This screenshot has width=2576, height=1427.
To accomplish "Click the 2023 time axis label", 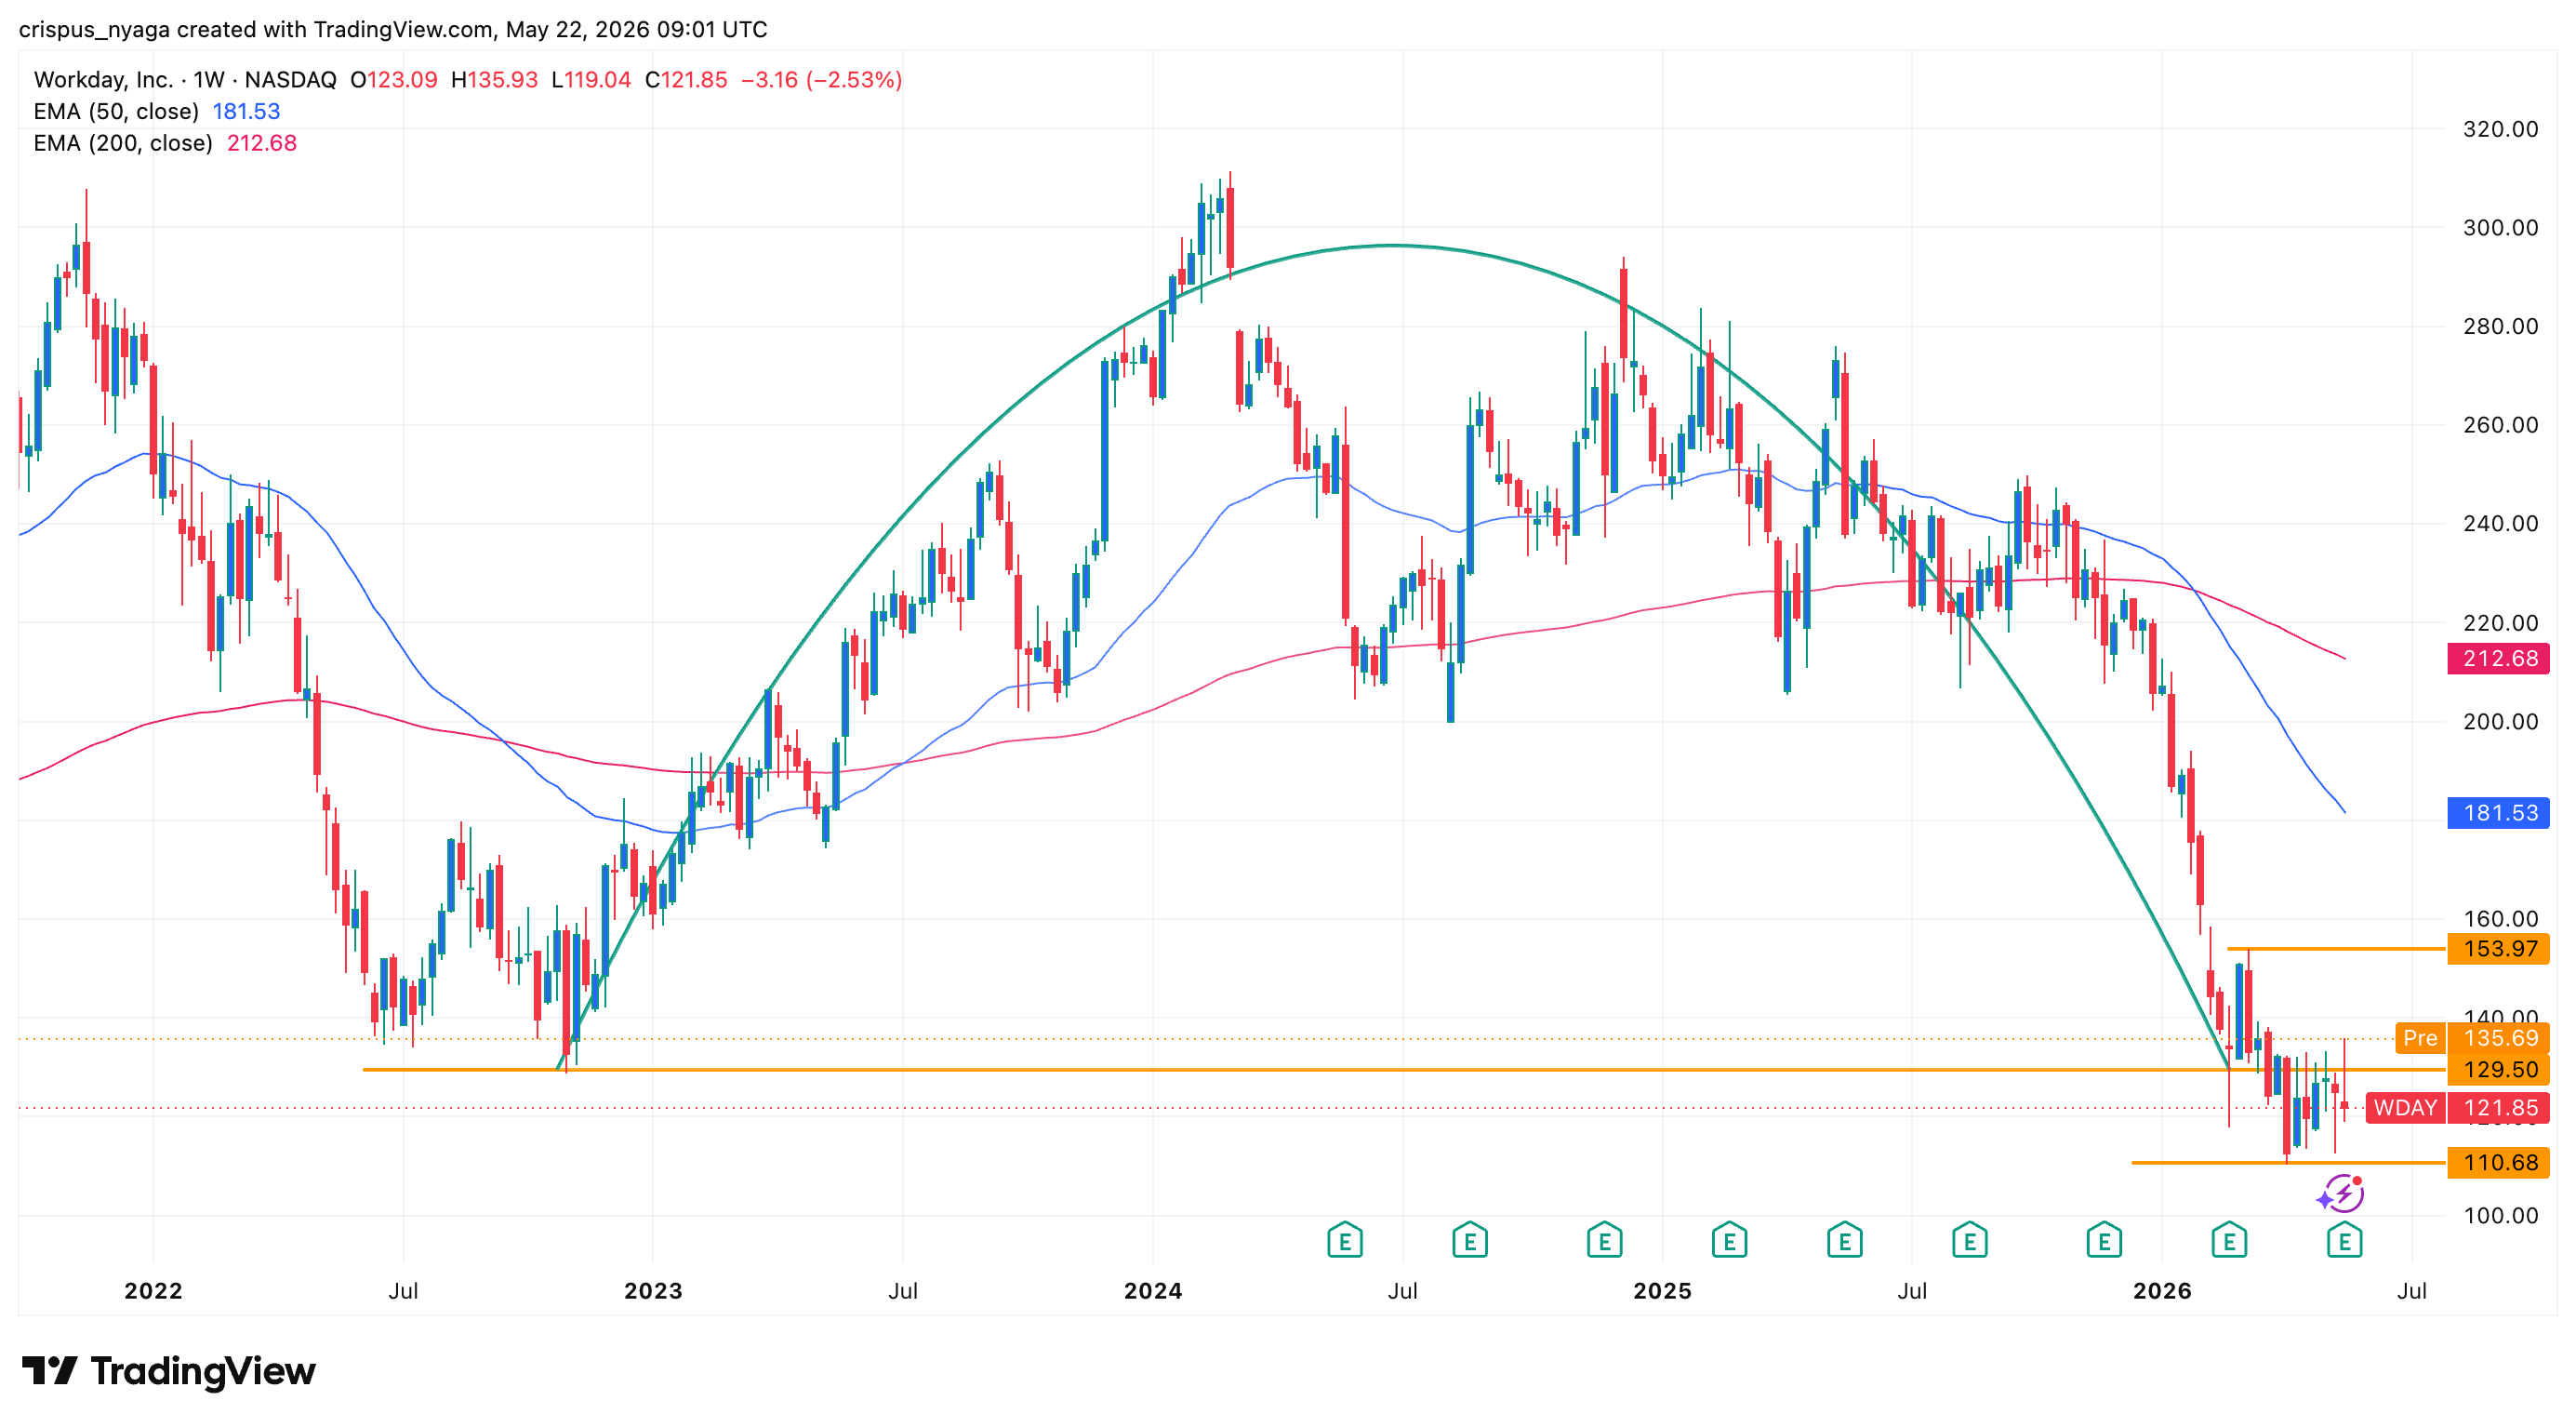I will (653, 1291).
